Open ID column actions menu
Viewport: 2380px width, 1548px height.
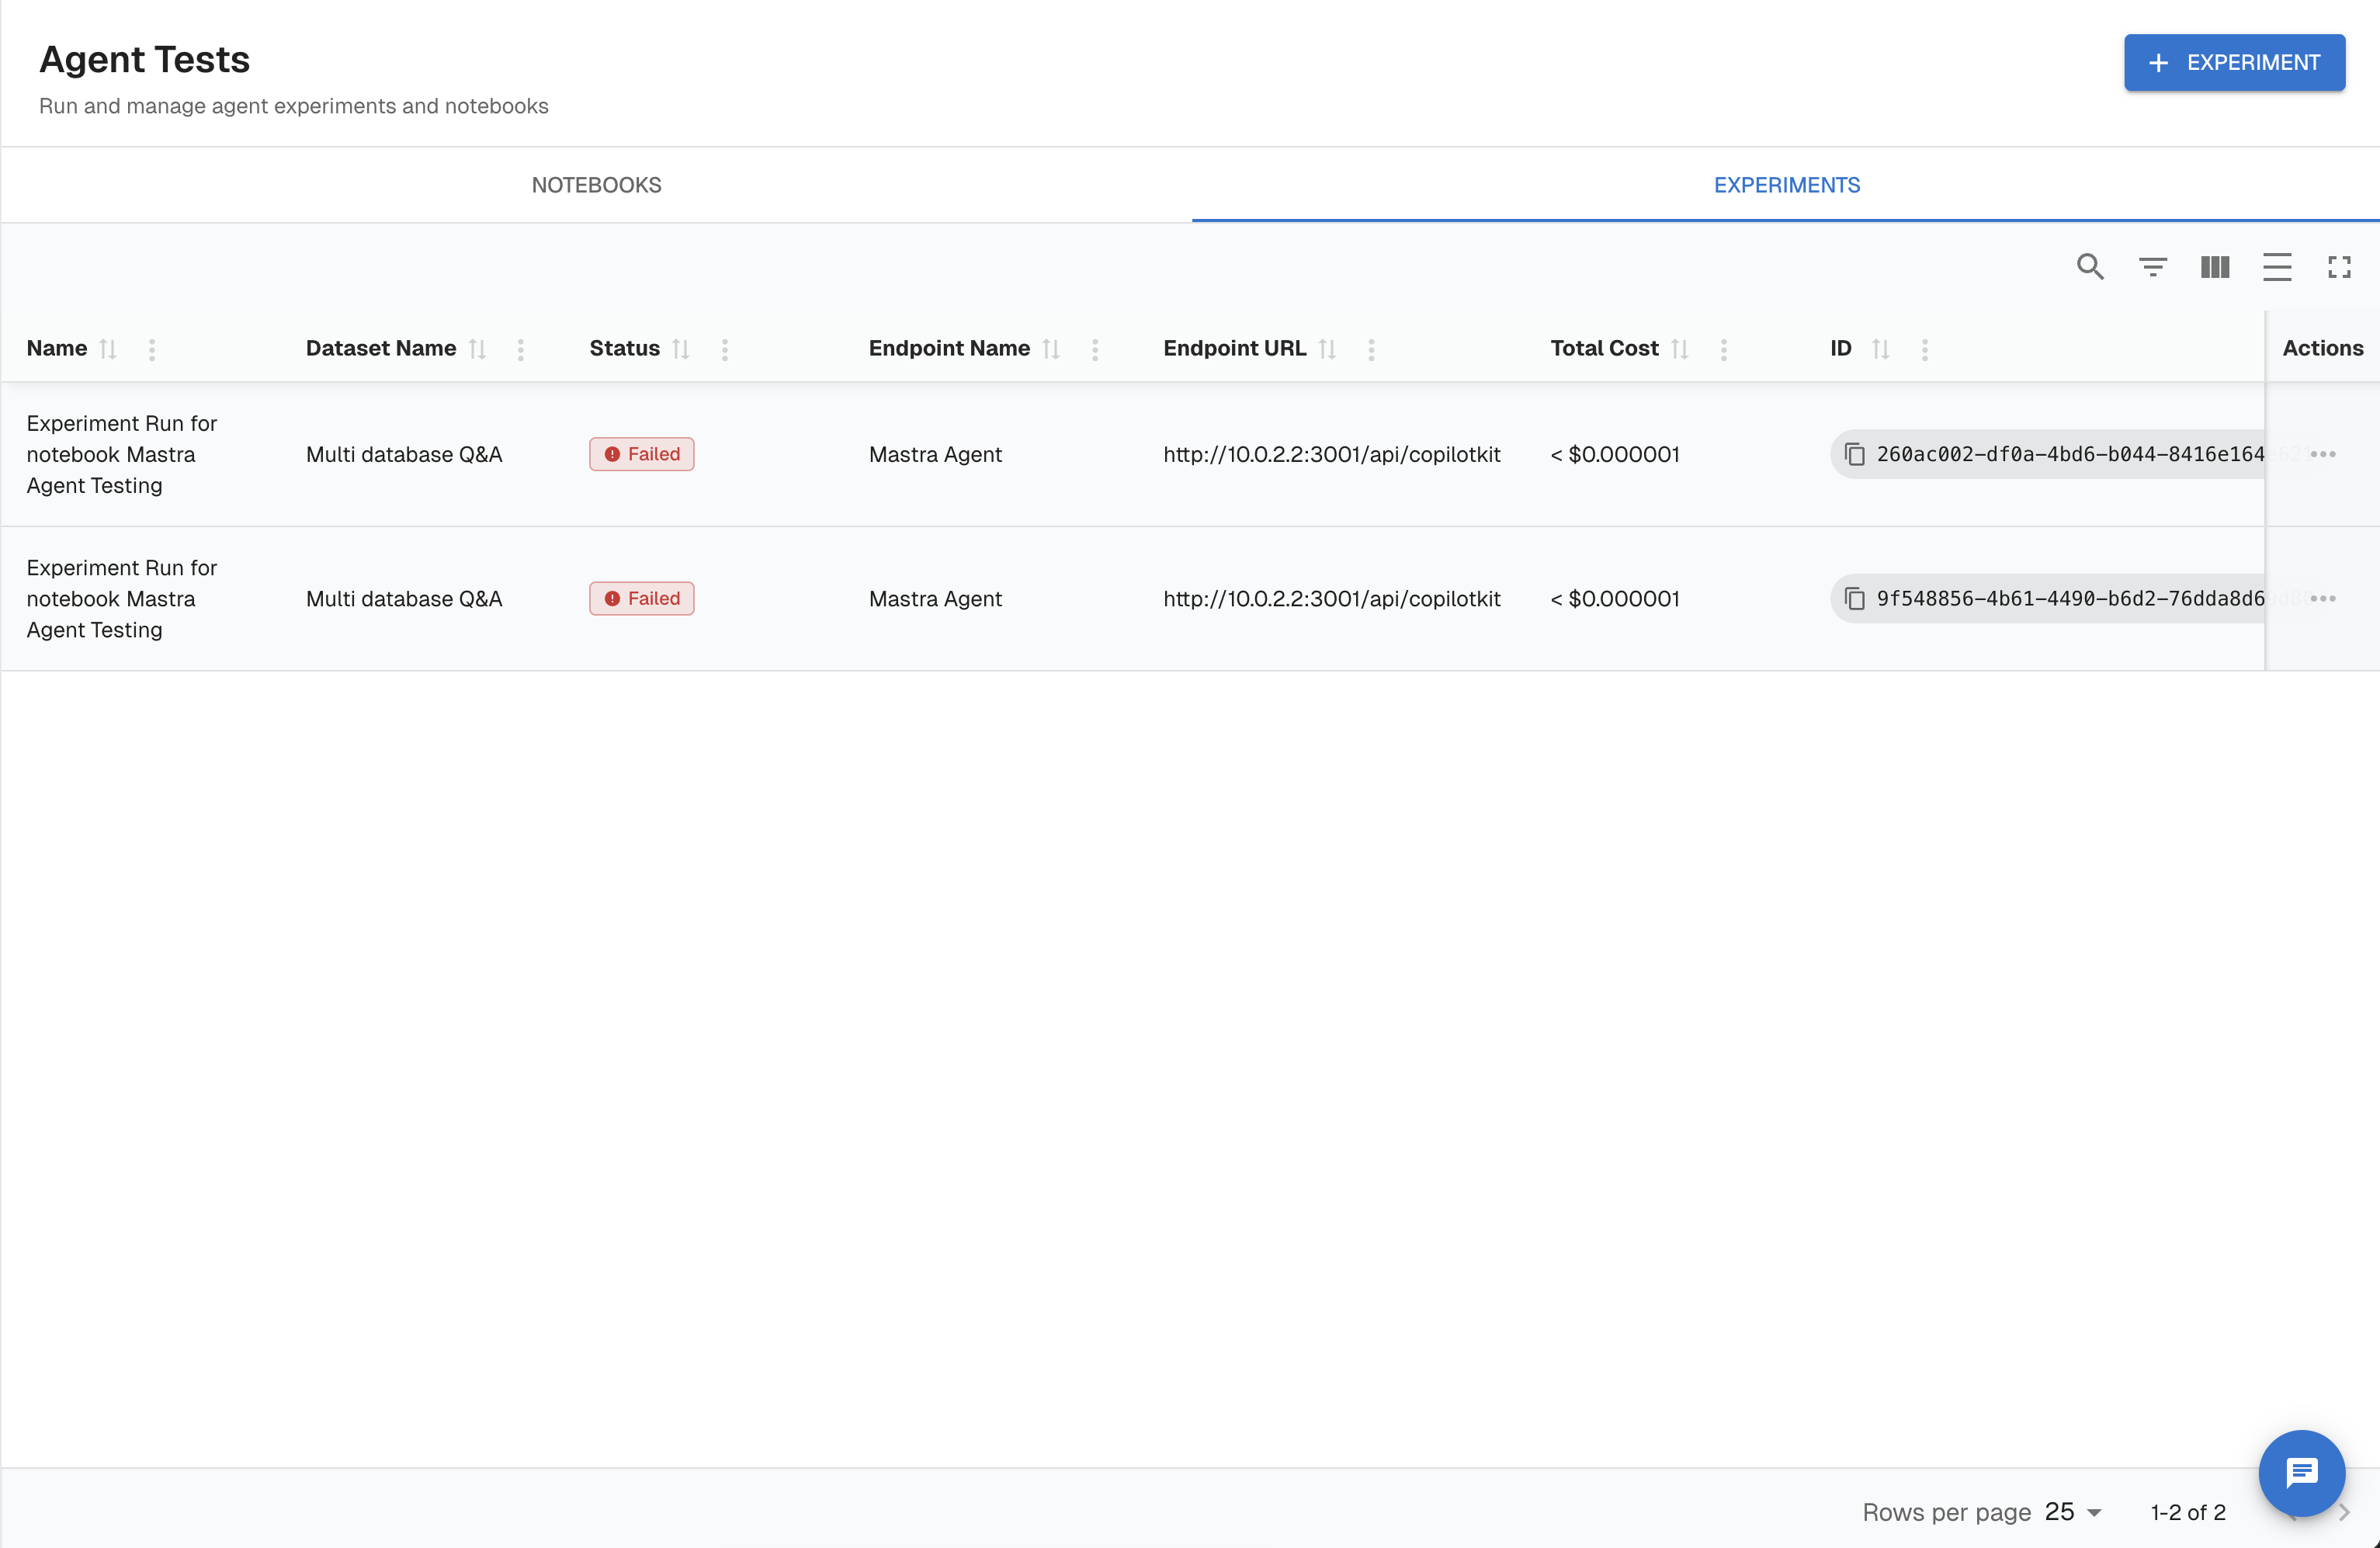1925,349
